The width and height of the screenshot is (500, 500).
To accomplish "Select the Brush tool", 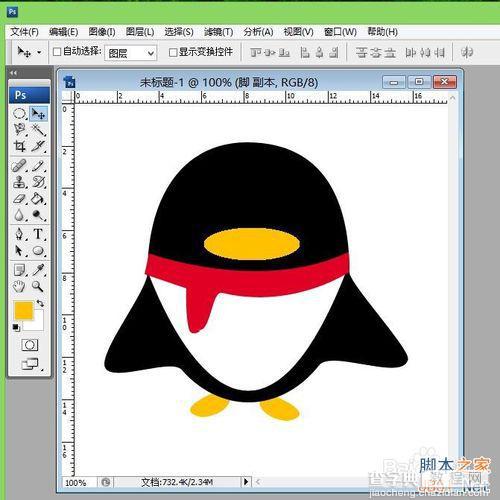I will tap(38, 166).
